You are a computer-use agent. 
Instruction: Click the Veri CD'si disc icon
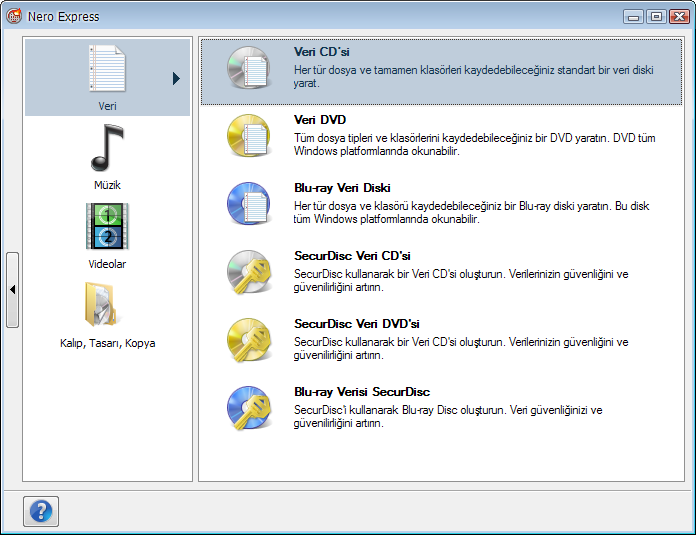pos(249,68)
